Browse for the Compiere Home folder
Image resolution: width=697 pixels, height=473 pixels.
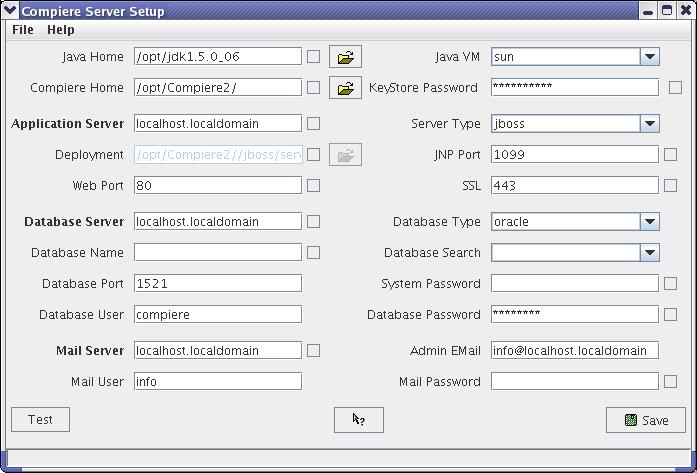tap(345, 88)
